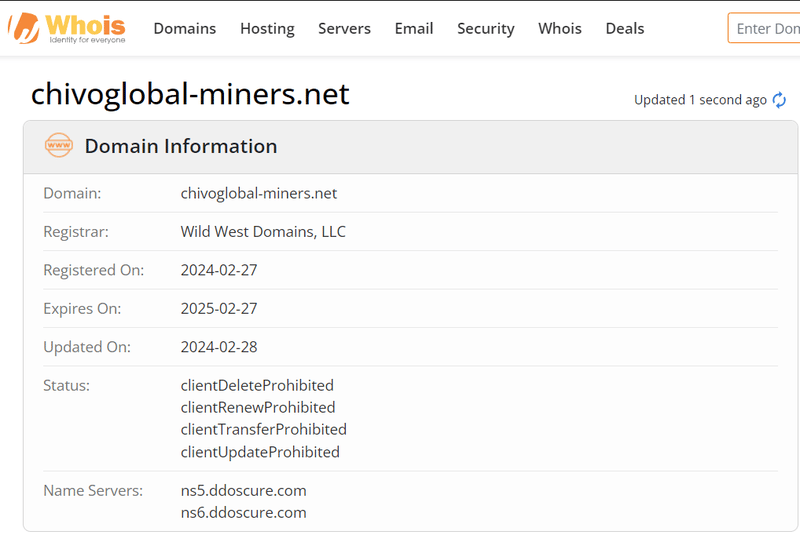Click the Updated 1 second ago text
Viewport: 800px width, 535px height.
point(700,100)
